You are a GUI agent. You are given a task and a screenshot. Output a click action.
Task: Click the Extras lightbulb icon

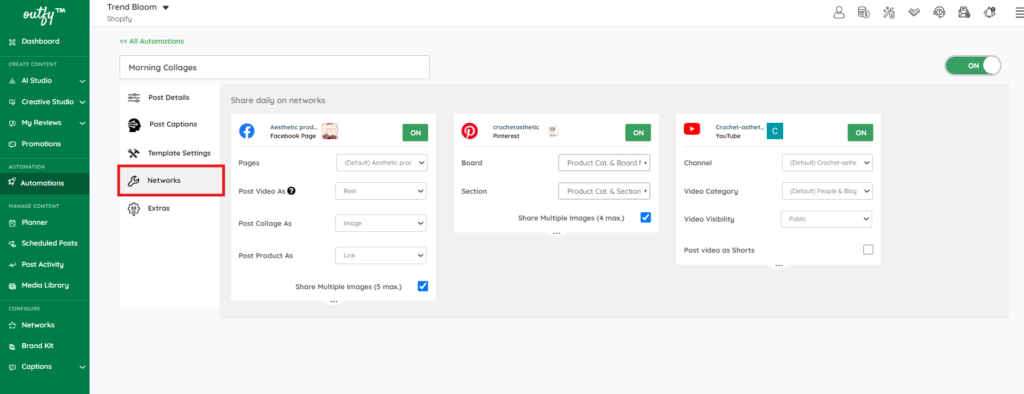134,208
